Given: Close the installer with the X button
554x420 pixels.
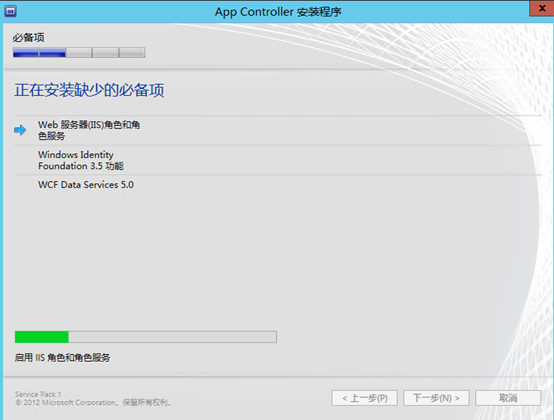Looking at the screenshot, I should tap(541, 8).
